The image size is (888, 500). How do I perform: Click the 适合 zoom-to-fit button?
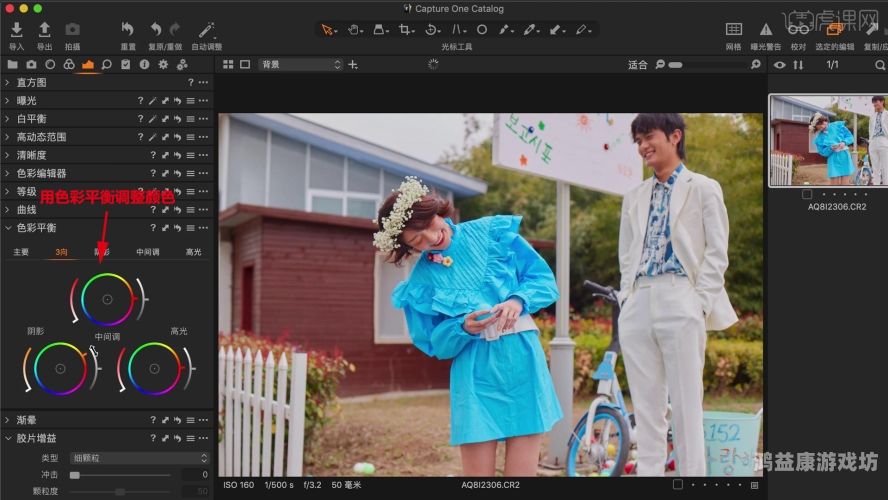point(637,65)
